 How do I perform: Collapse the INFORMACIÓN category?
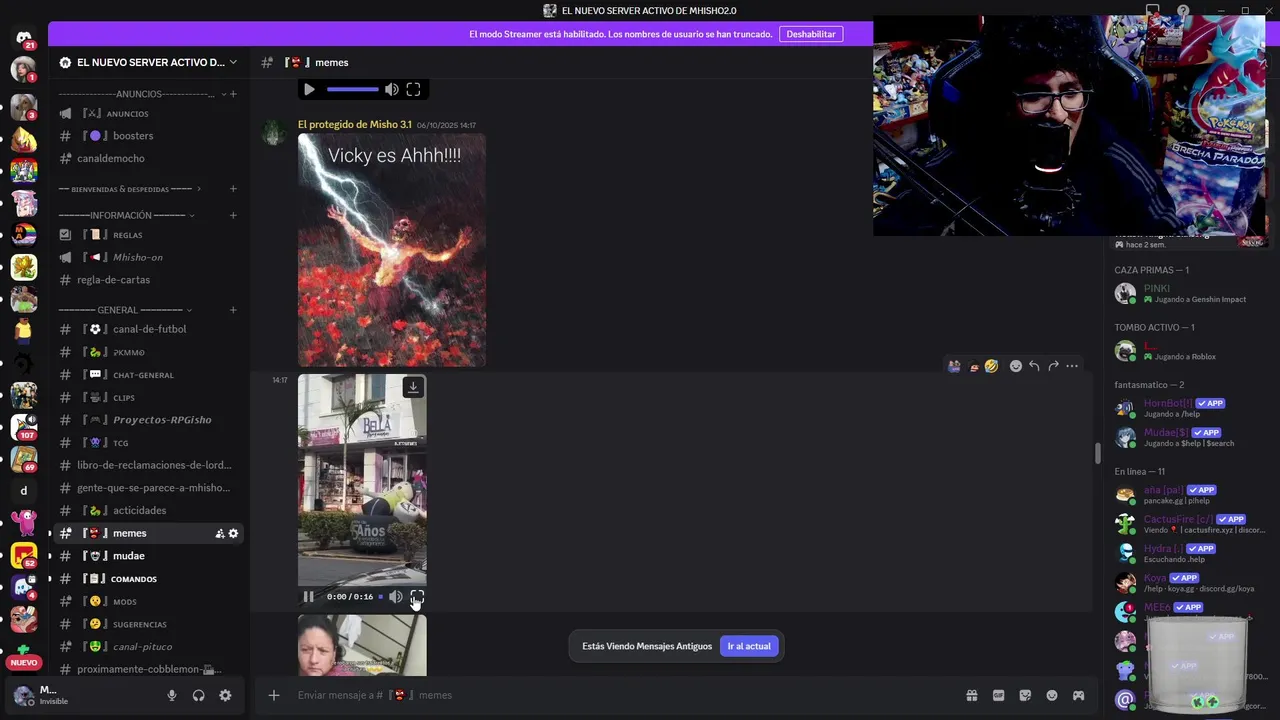tap(126, 215)
